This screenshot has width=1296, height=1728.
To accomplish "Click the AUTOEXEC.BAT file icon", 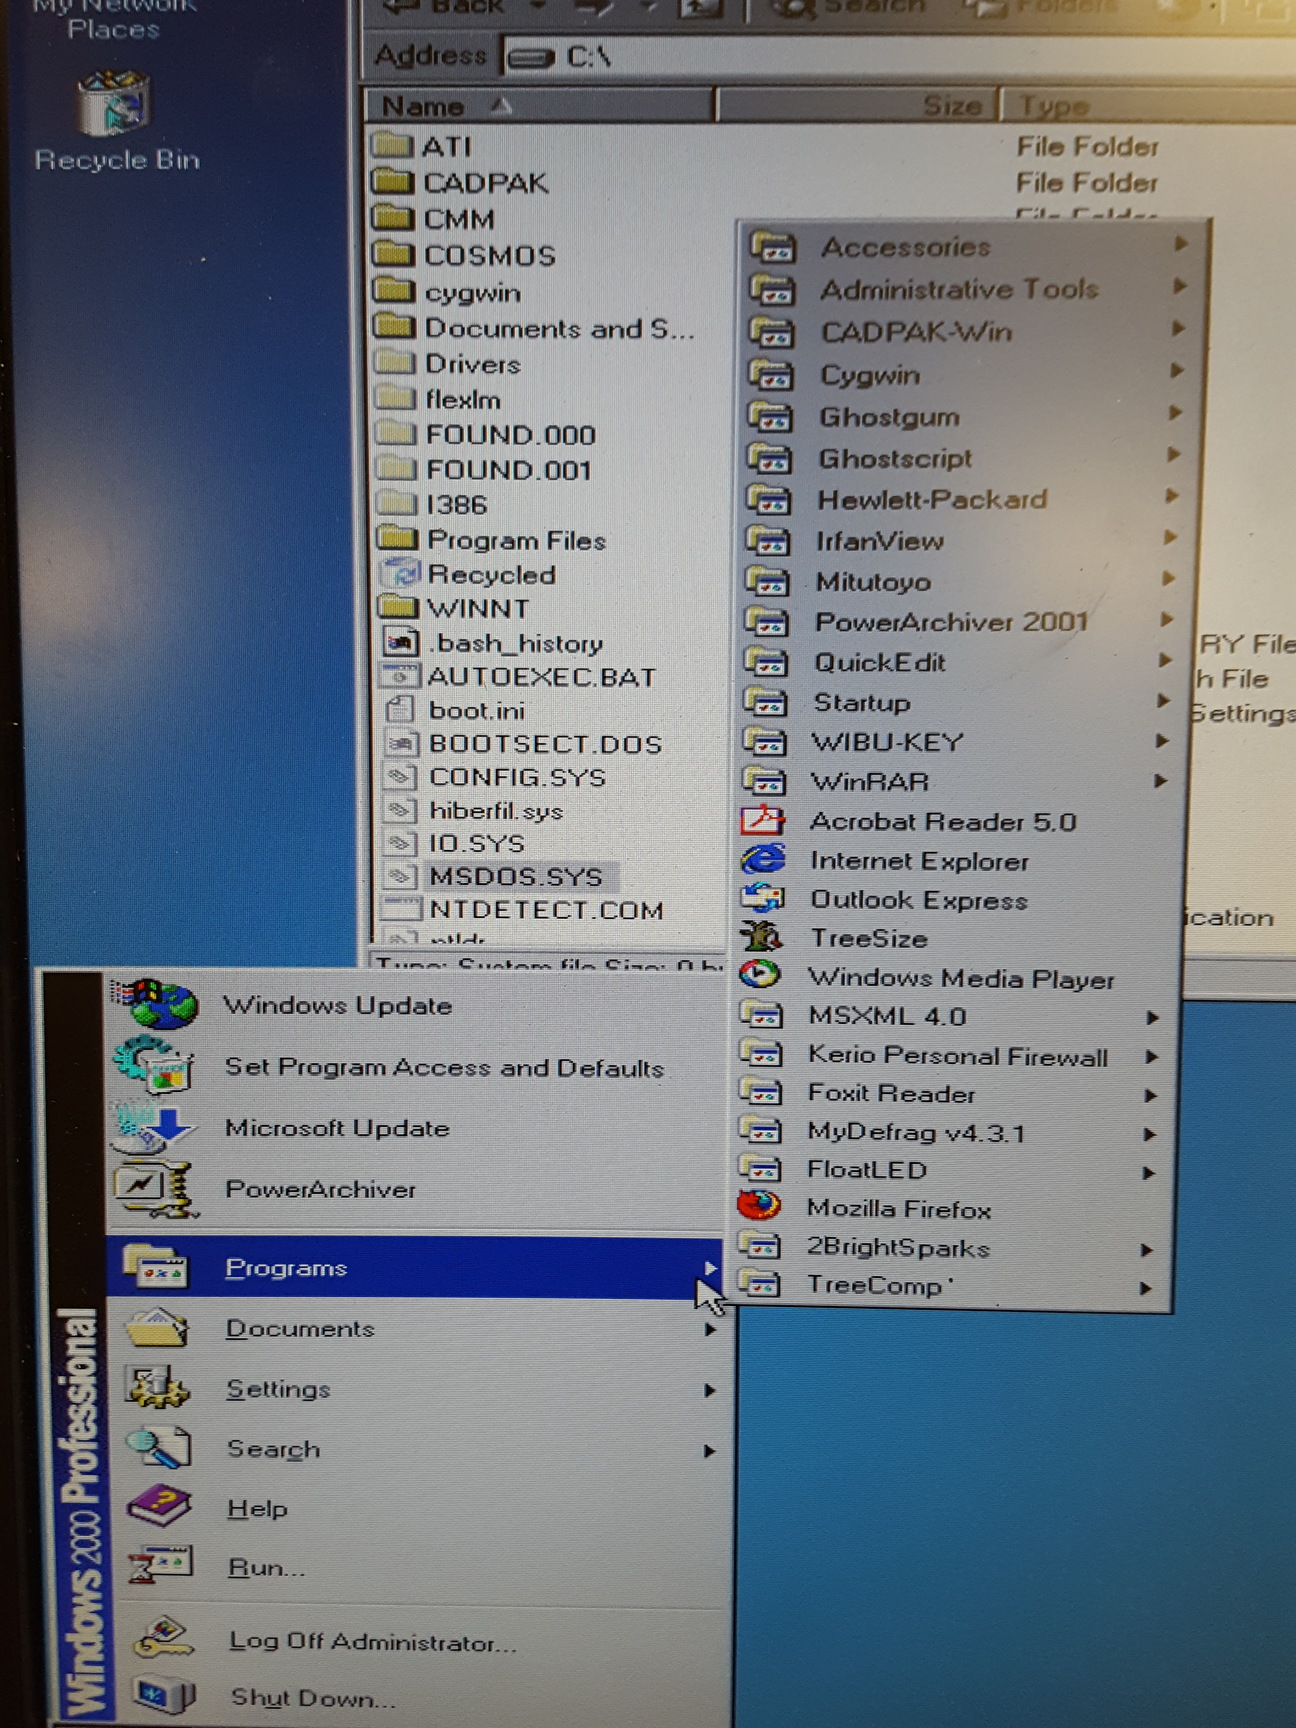I will click(401, 676).
